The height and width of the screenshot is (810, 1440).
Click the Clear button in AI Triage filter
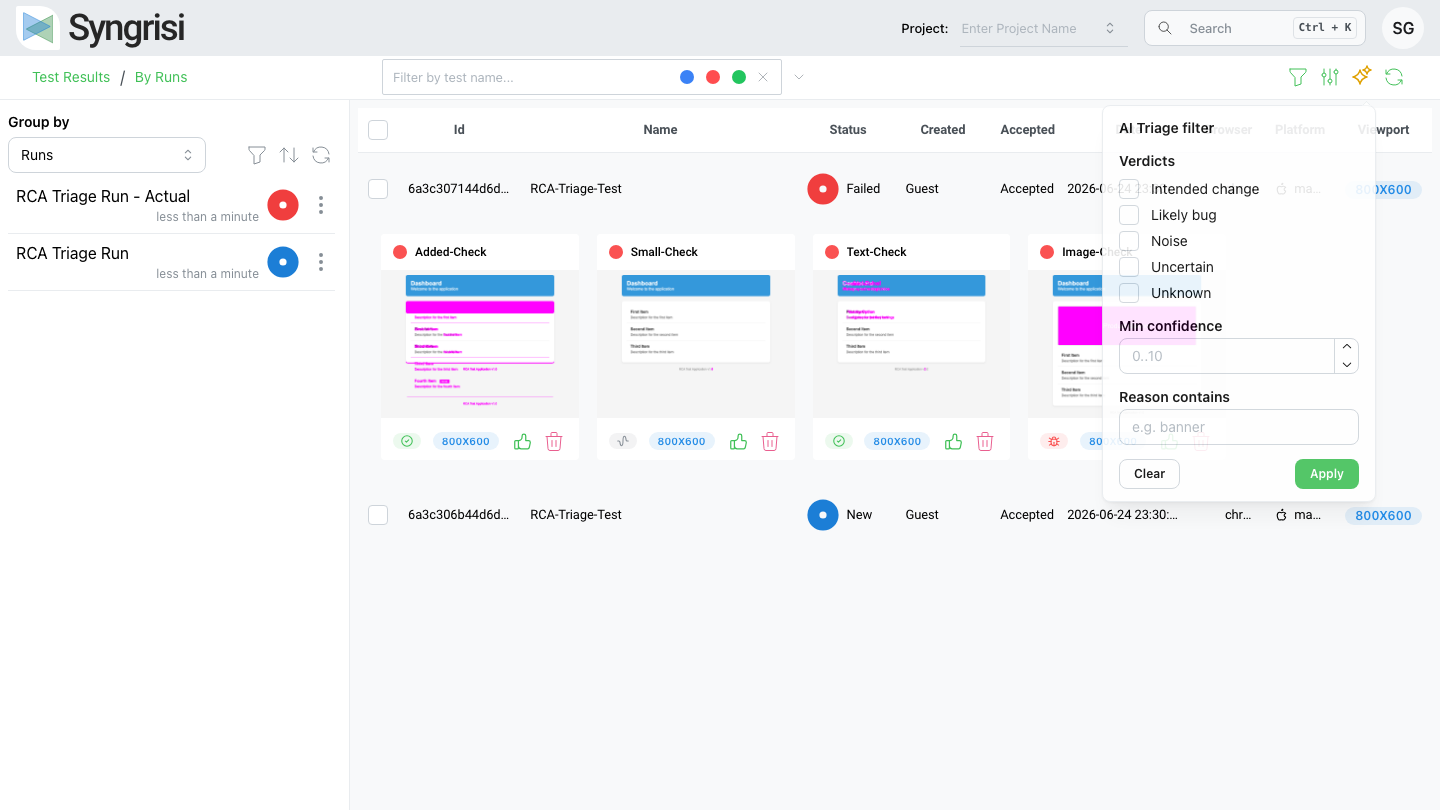[1149, 474]
